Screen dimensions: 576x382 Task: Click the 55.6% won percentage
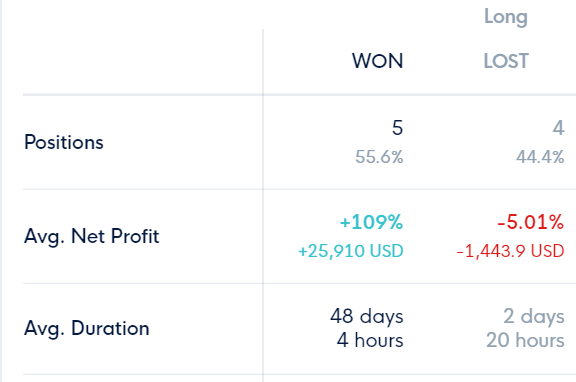click(x=379, y=157)
